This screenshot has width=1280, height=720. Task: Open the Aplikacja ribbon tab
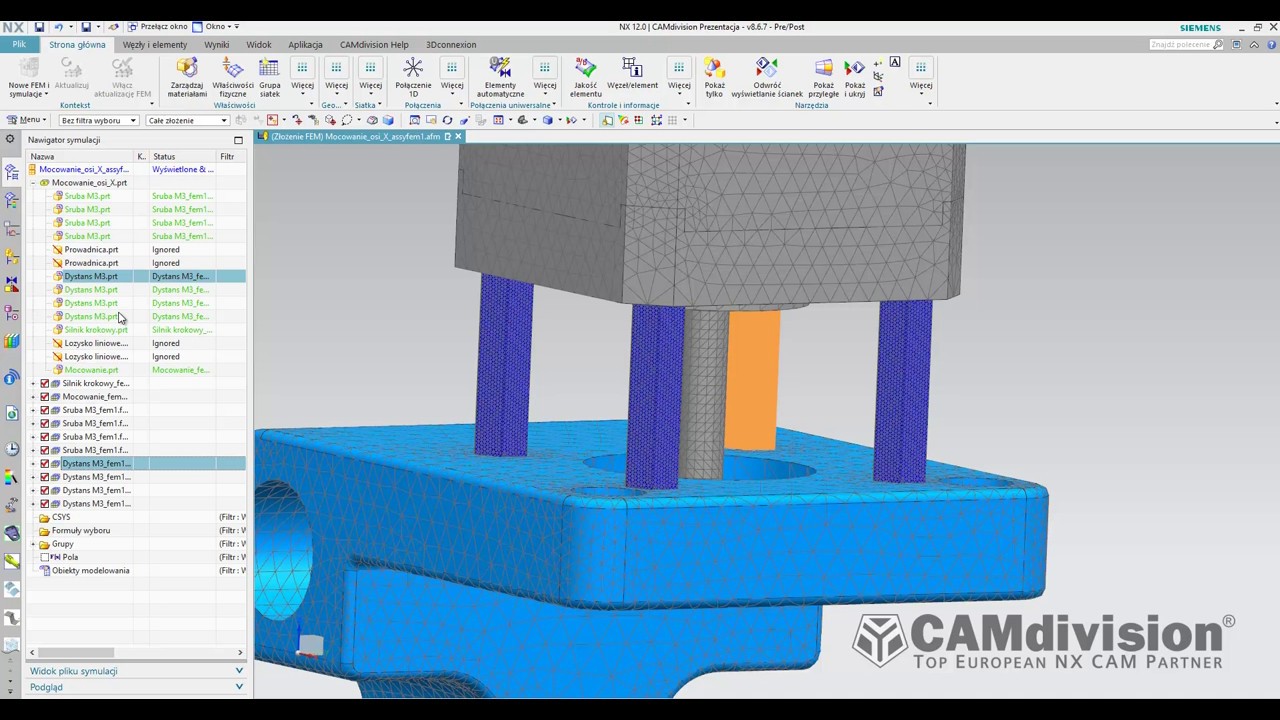click(x=305, y=45)
